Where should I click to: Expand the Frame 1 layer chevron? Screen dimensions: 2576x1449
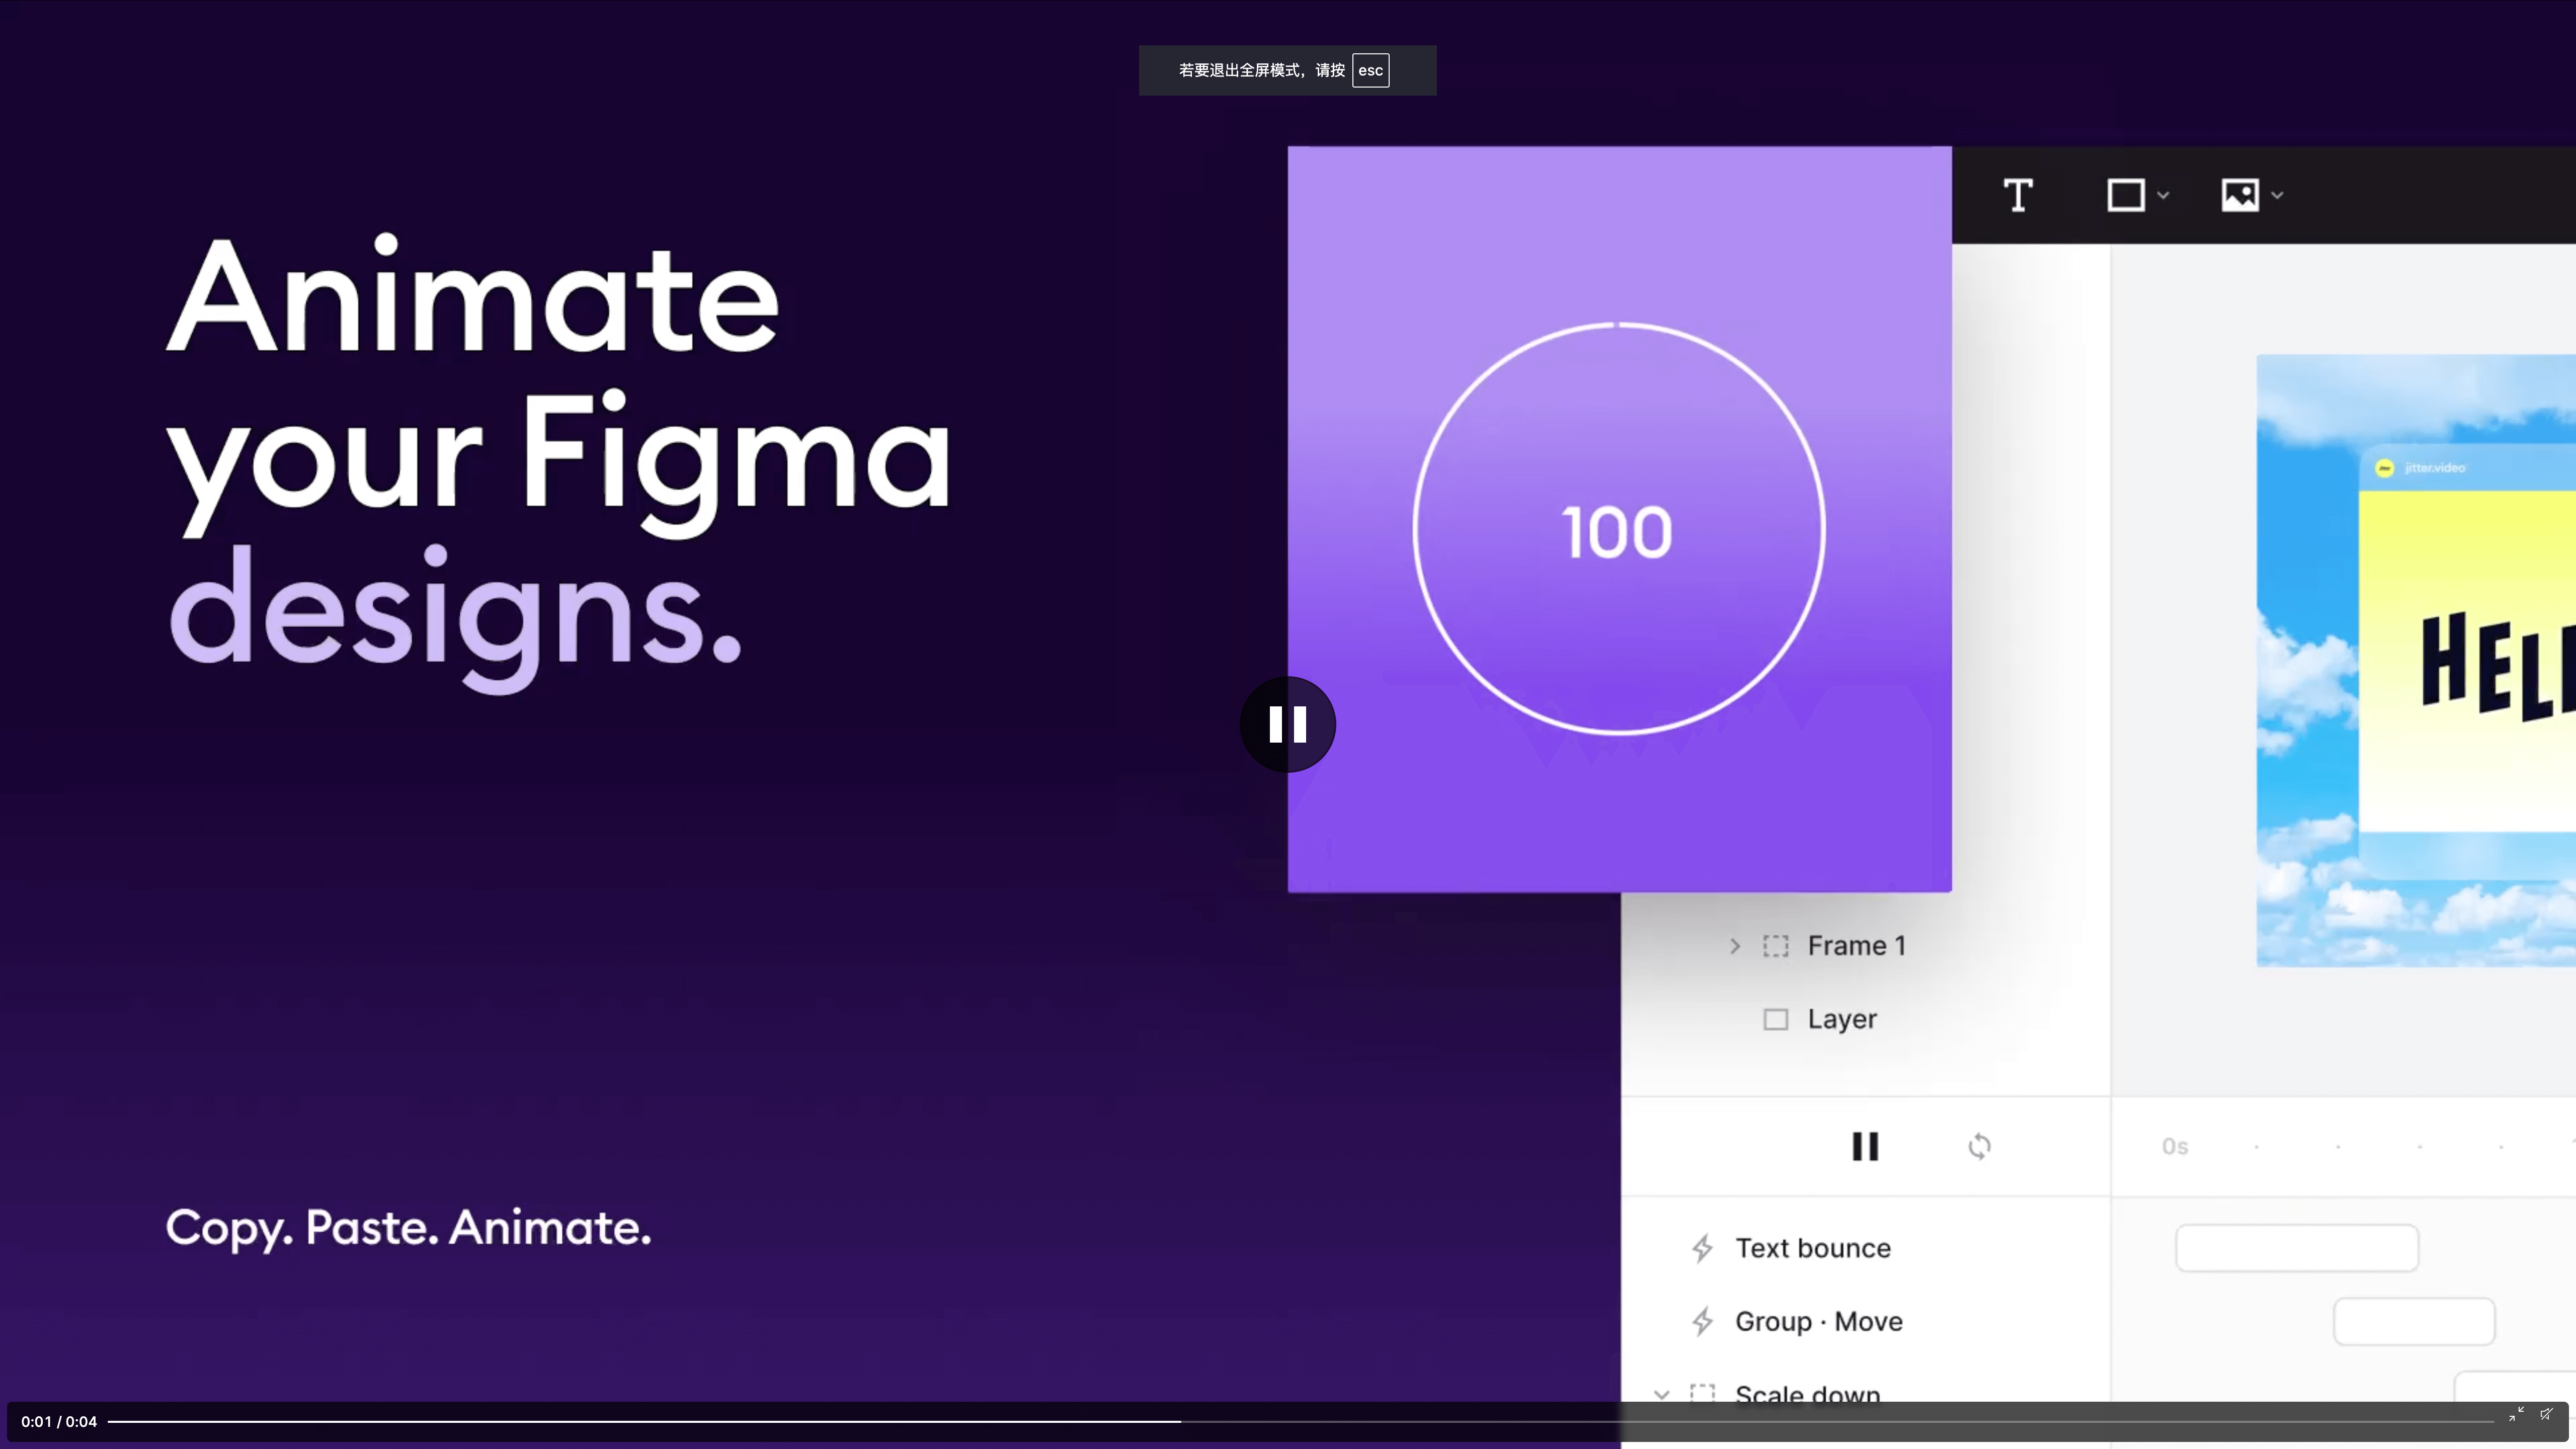tap(1735, 945)
